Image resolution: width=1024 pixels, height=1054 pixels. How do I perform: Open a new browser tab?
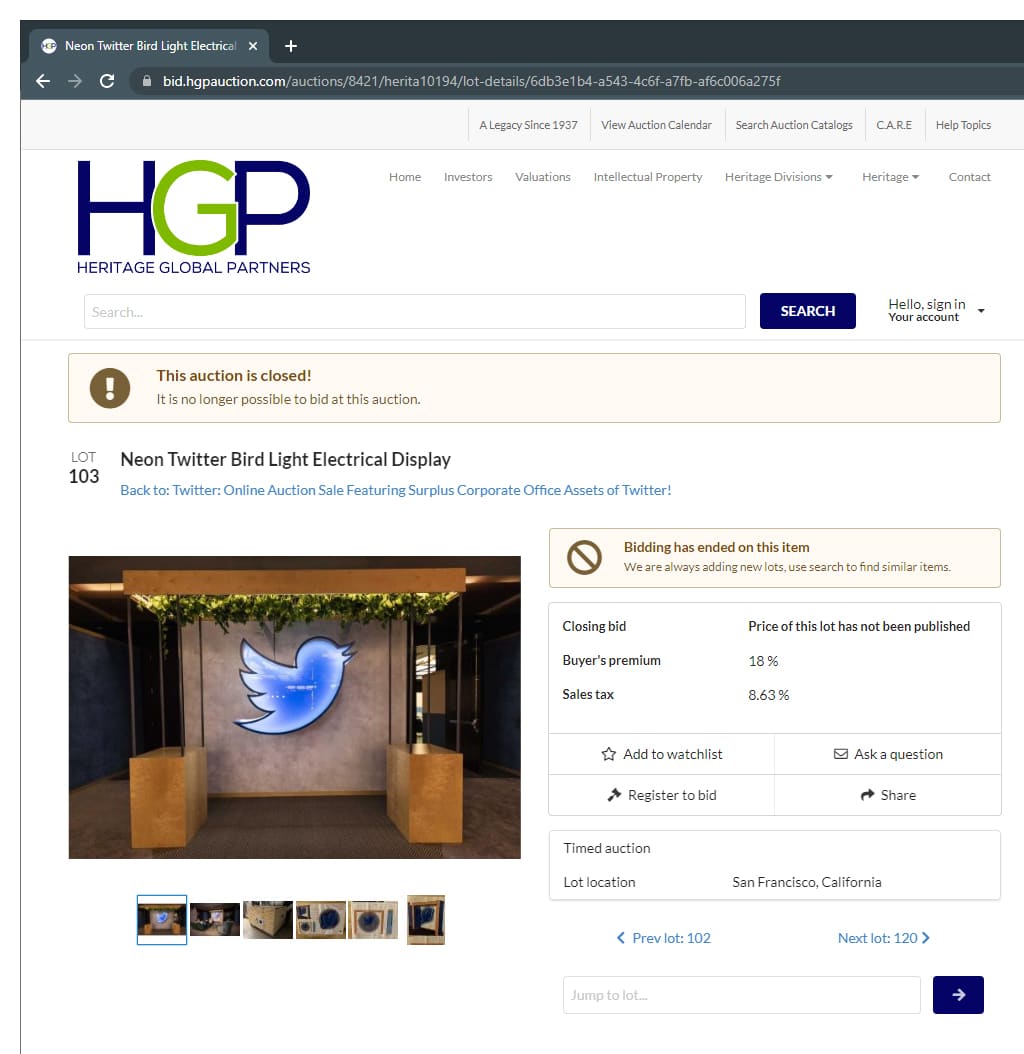(x=290, y=46)
